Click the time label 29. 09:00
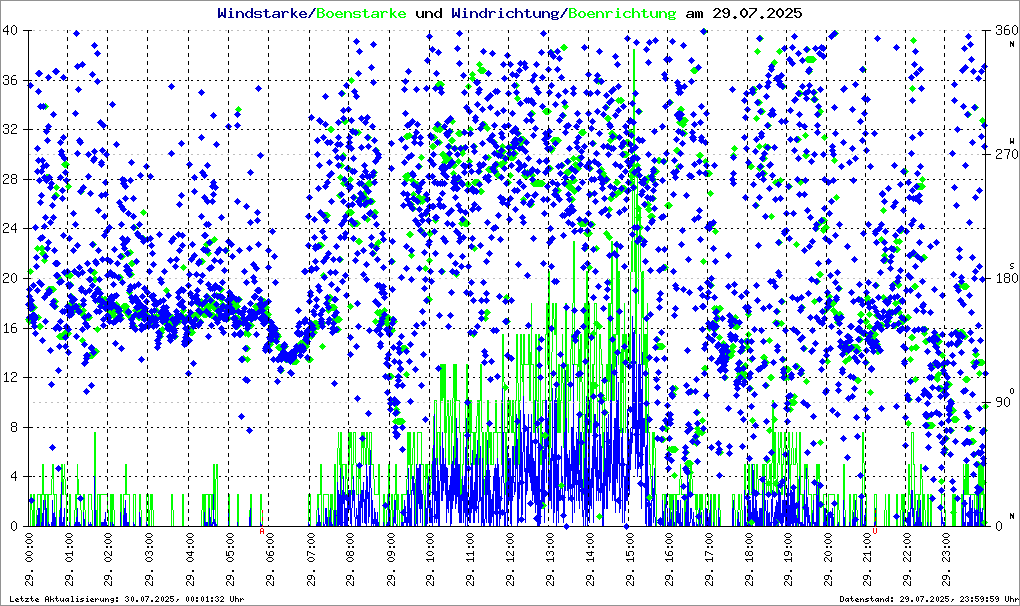Screen dimensions: 1020x606 pos(390,560)
